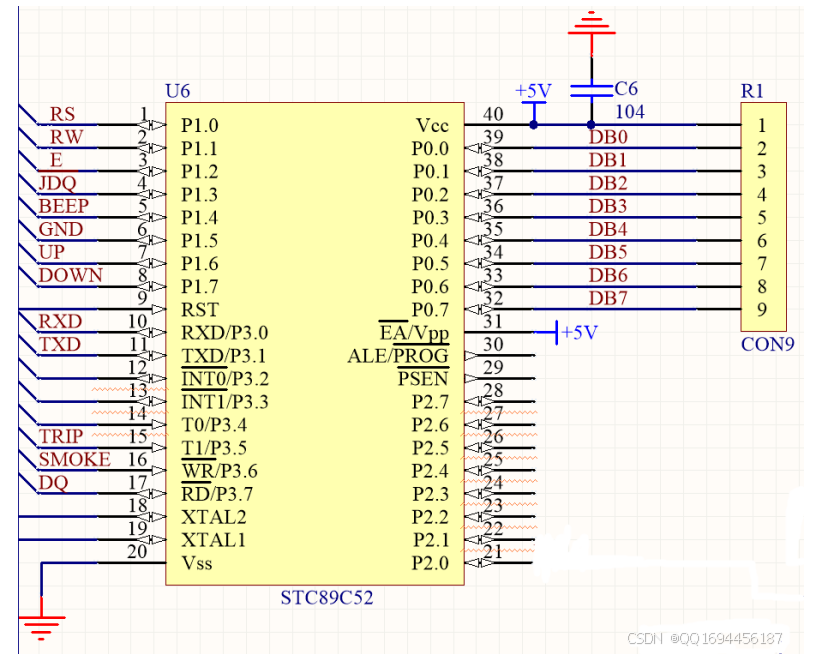This screenshot has width=813, height=654.
Task: Click the P0.7 pin name
Action: coord(430,310)
